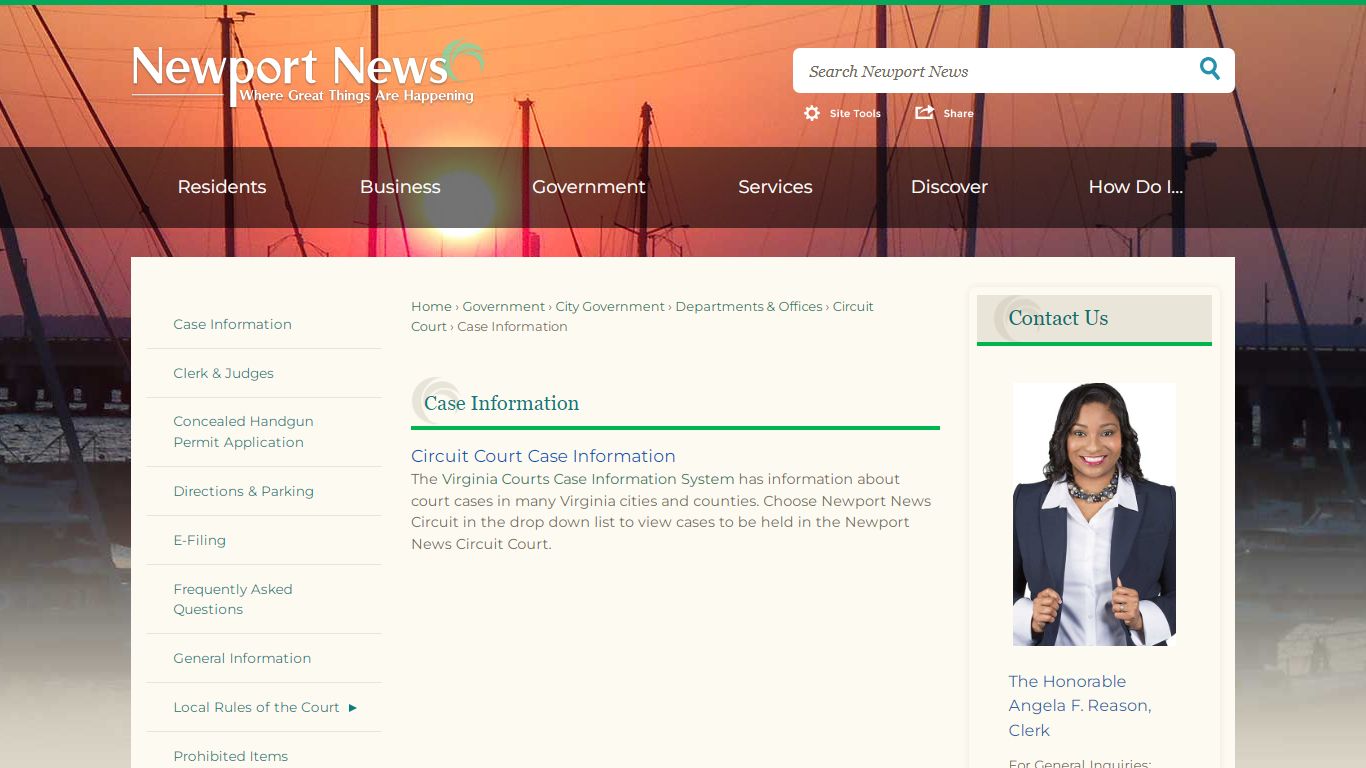This screenshot has width=1366, height=768.
Task: Click the Circuit Court breadcrumb link
Action: (853, 307)
